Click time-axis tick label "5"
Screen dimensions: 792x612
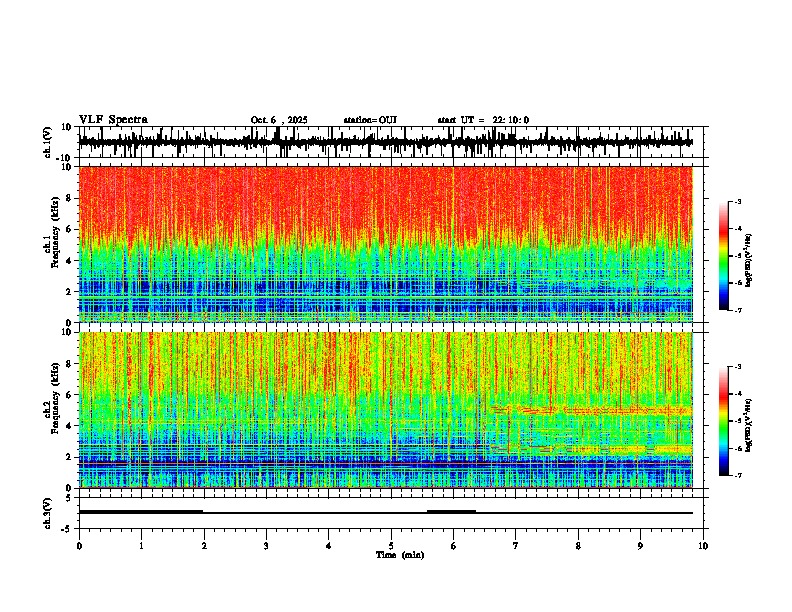click(x=391, y=546)
